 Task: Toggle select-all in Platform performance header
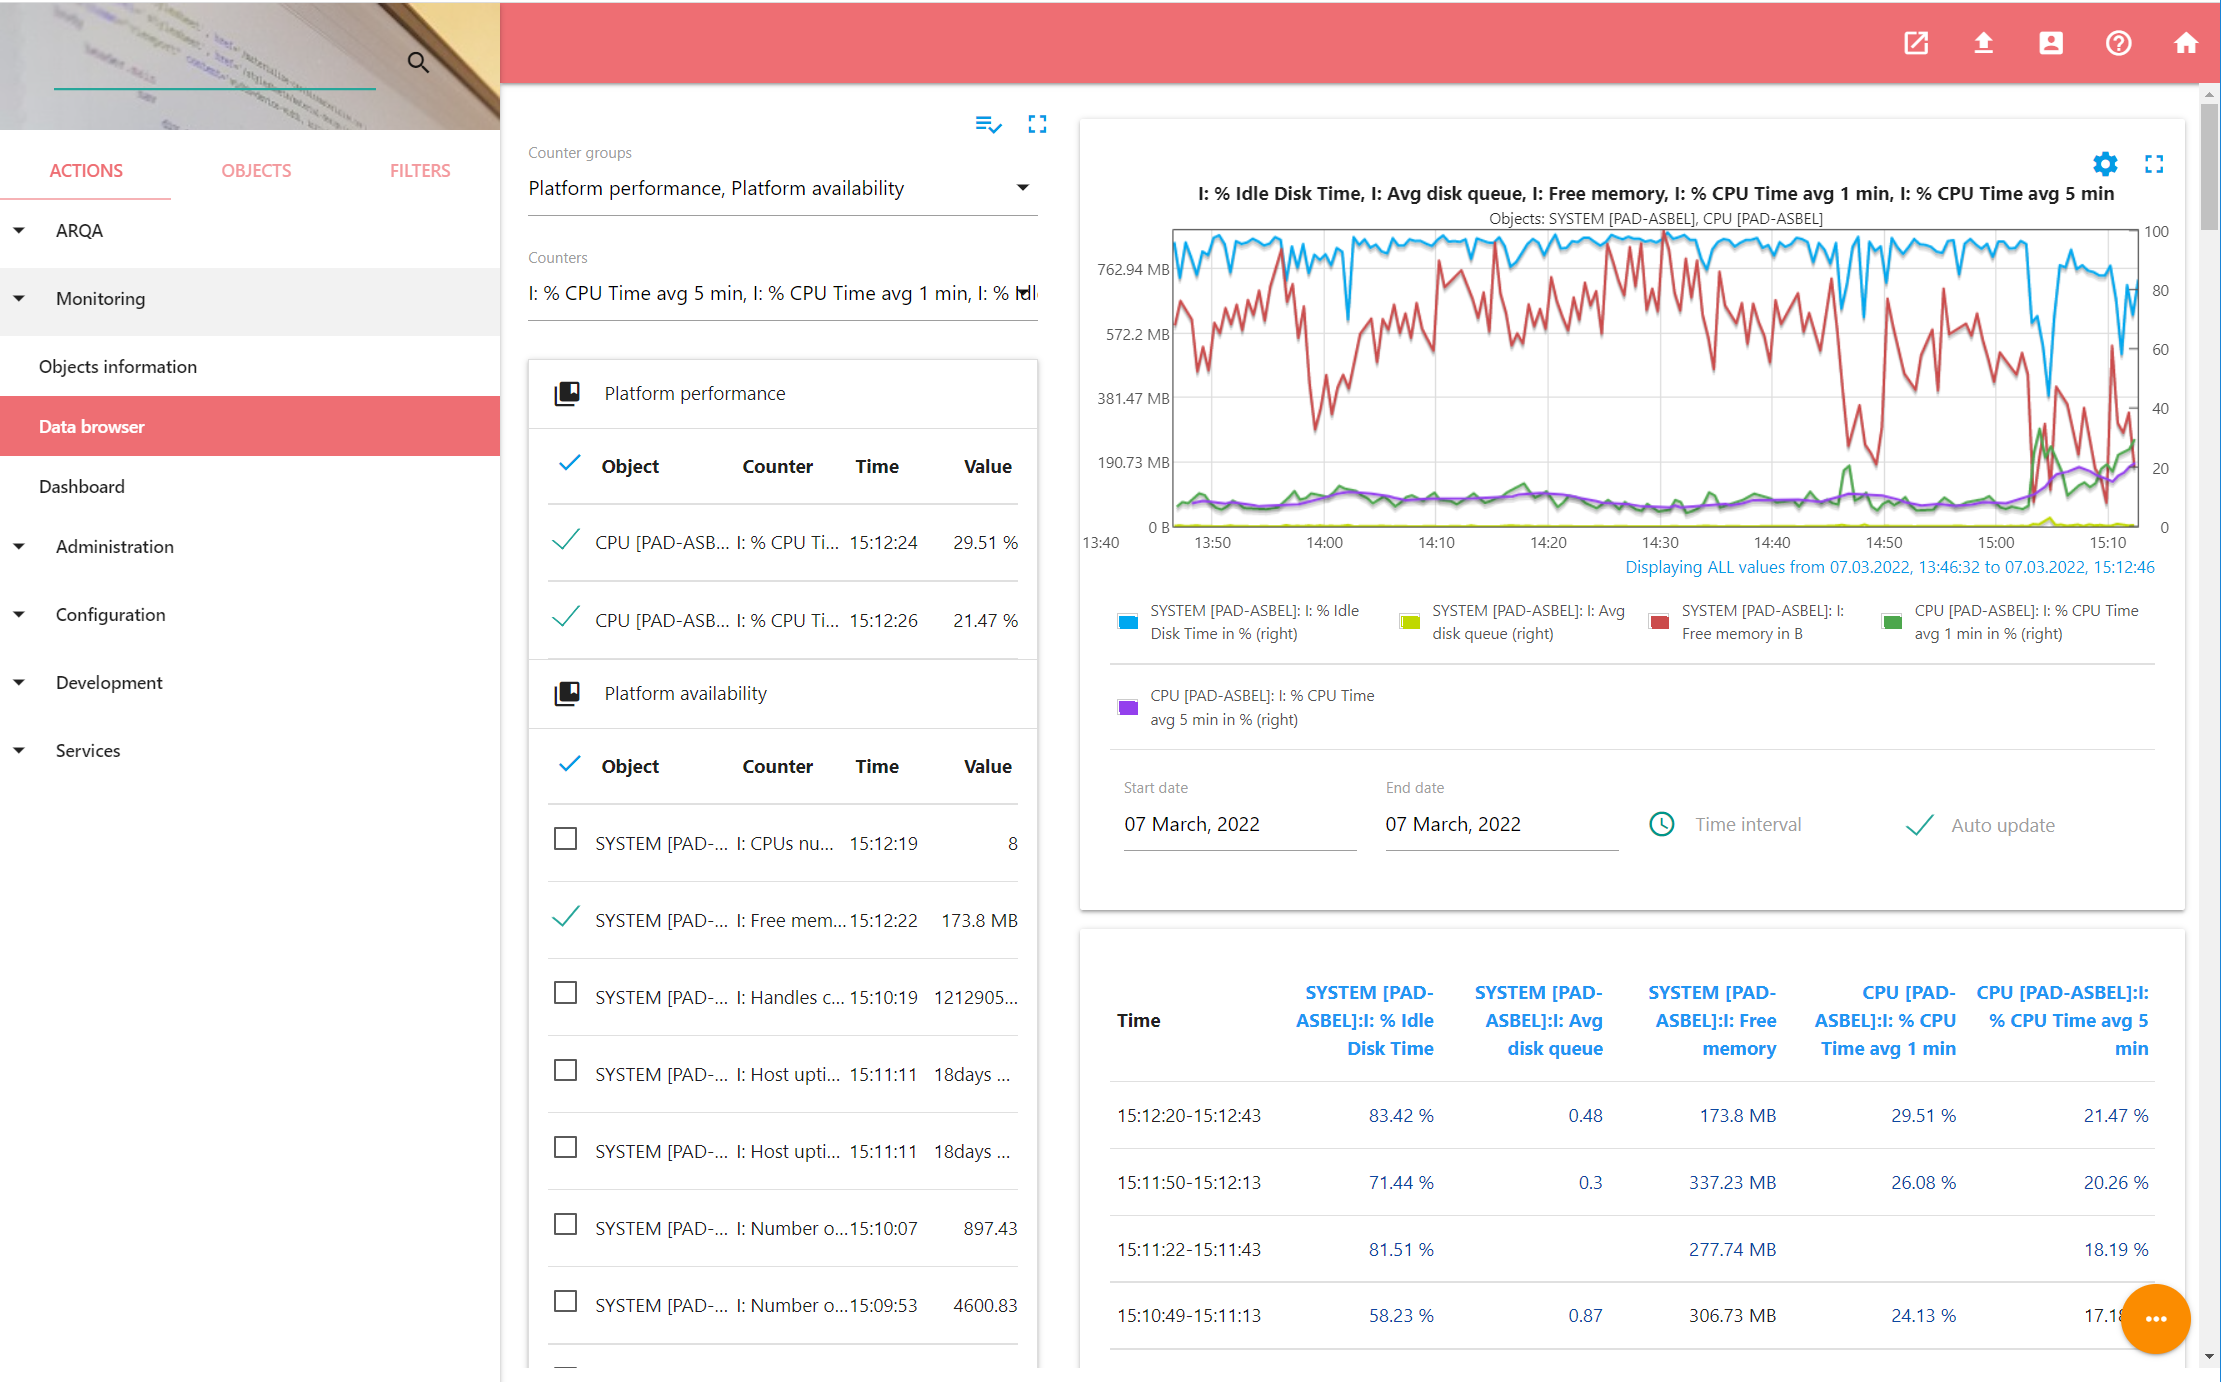(569, 464)
